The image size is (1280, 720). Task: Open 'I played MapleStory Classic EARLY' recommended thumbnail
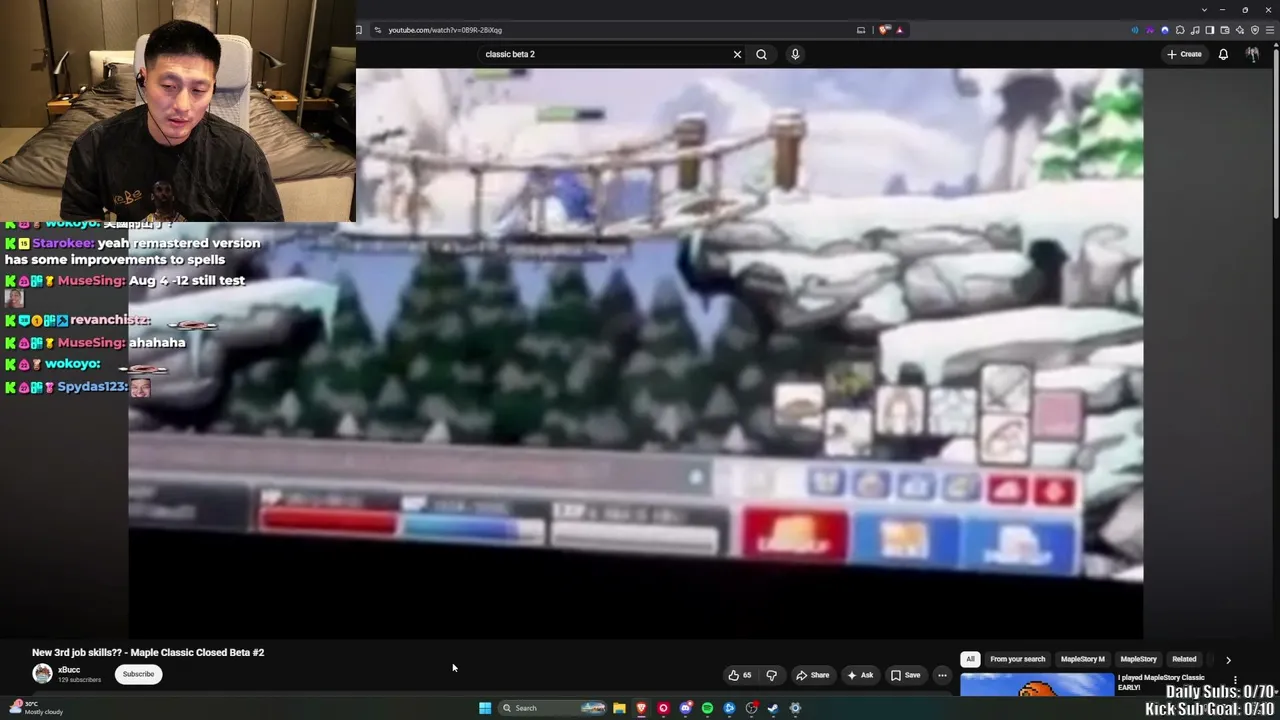1037,685
